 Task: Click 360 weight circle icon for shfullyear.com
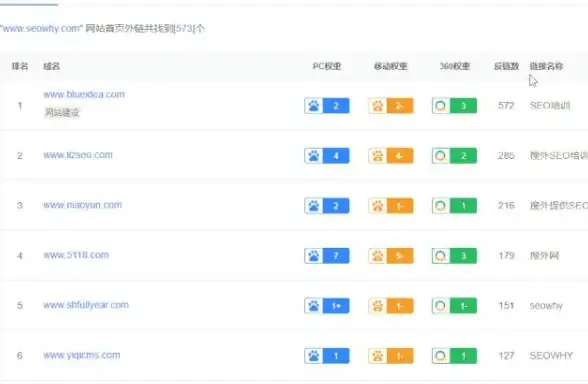(x=441, y=306)
